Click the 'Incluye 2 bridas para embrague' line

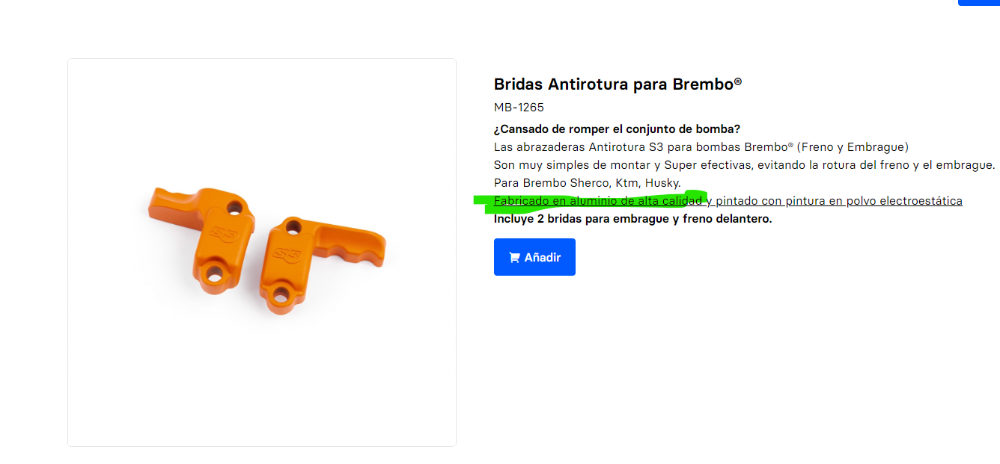click(633, 219)
